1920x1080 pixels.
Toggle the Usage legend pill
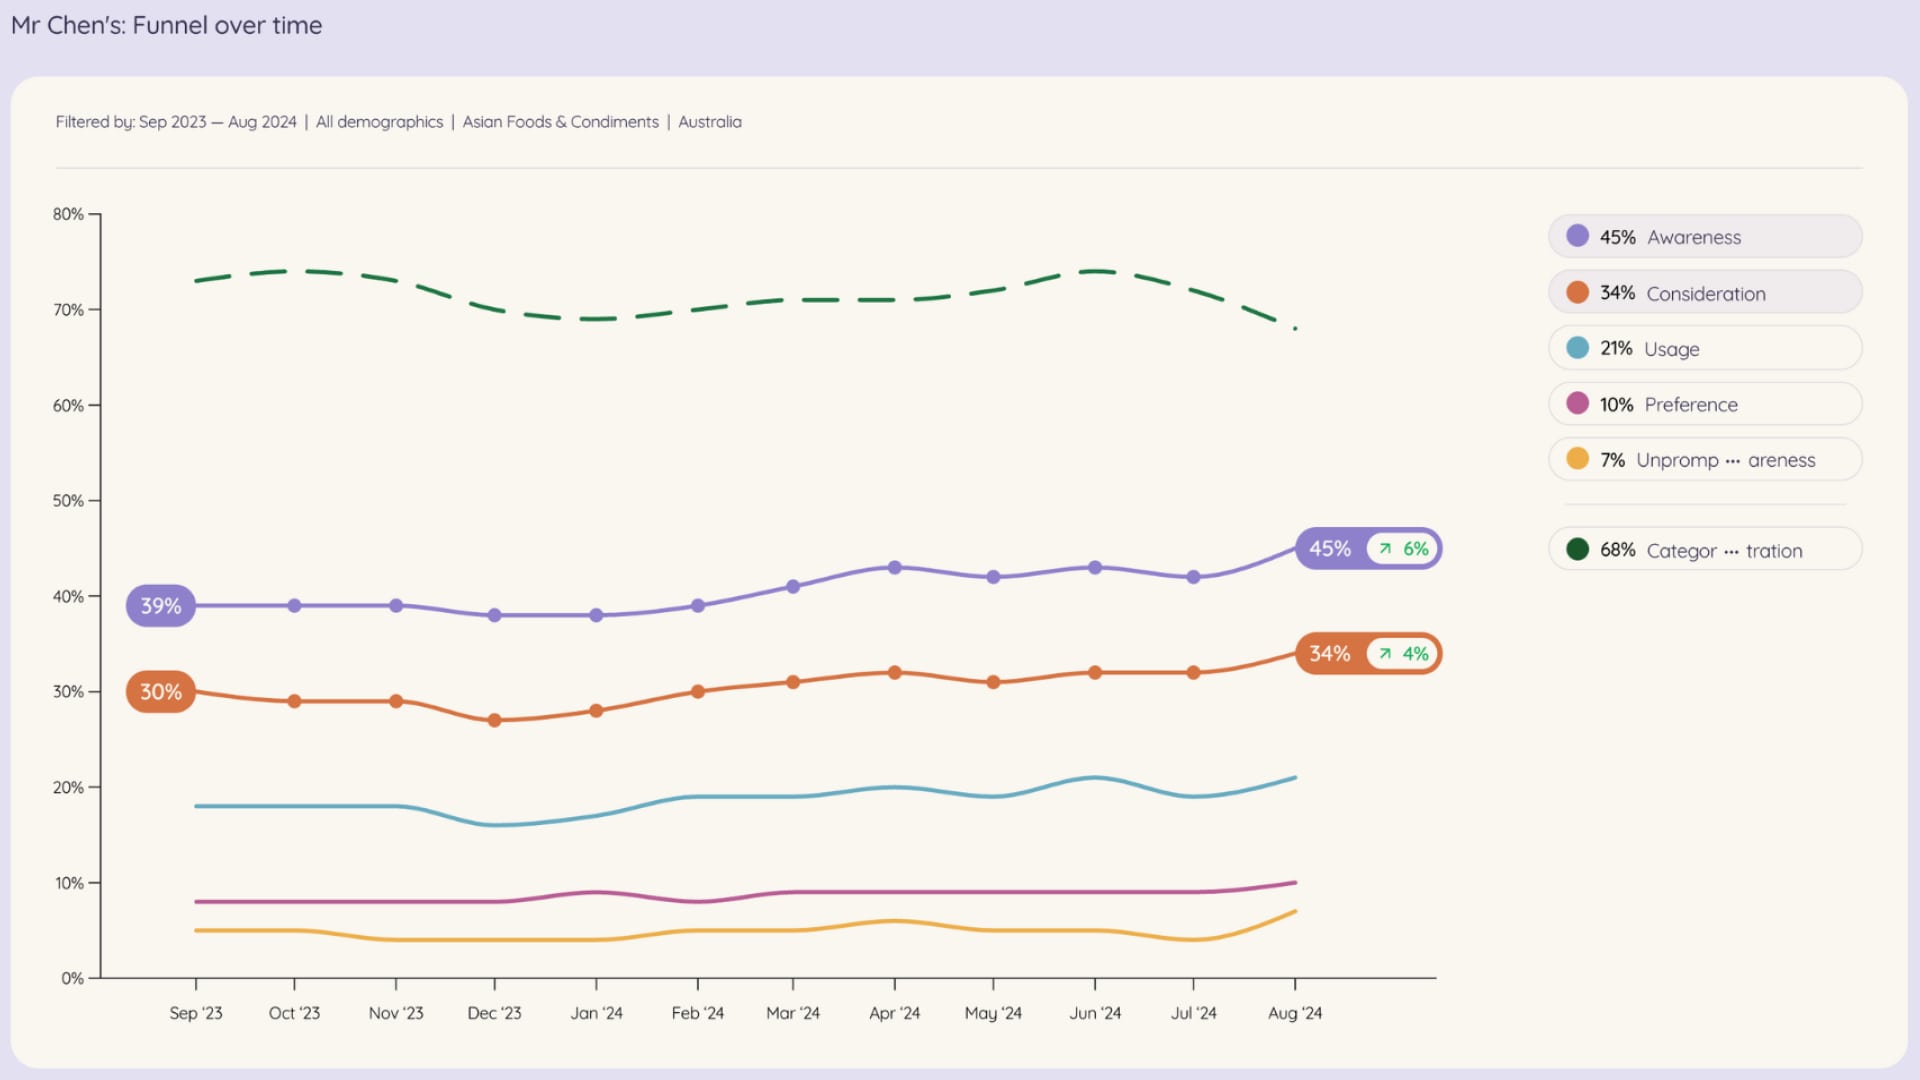click(1705, 348)
